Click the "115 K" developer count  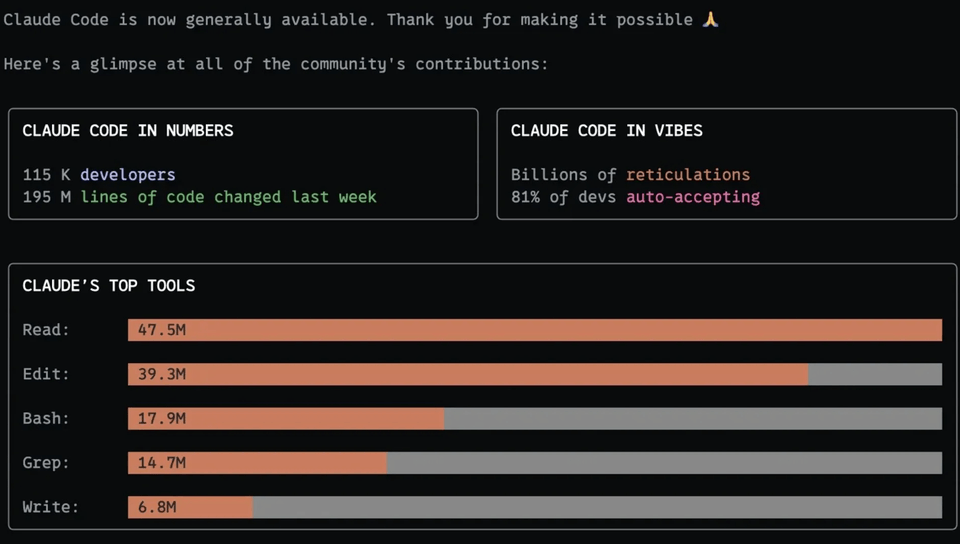[46, 174]
